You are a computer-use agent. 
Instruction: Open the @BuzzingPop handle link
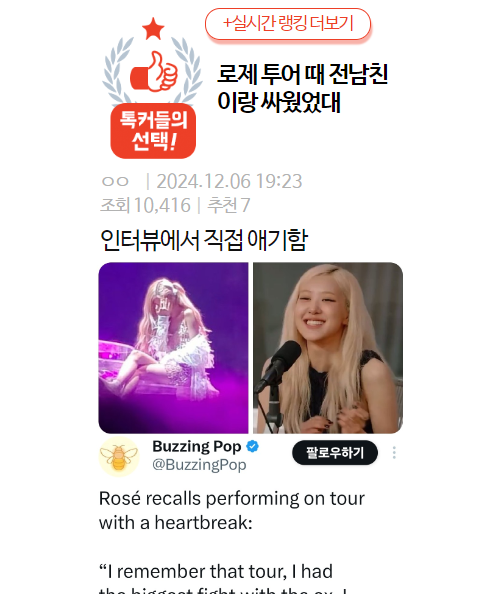(x=199, y=465)
